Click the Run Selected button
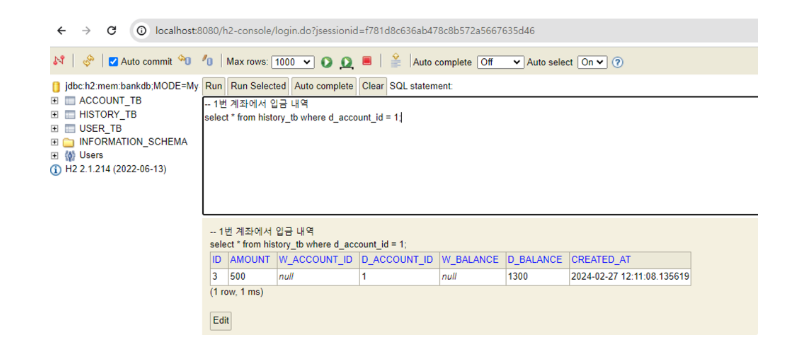Viewport: 808px width, 361px height. point(258,86)
